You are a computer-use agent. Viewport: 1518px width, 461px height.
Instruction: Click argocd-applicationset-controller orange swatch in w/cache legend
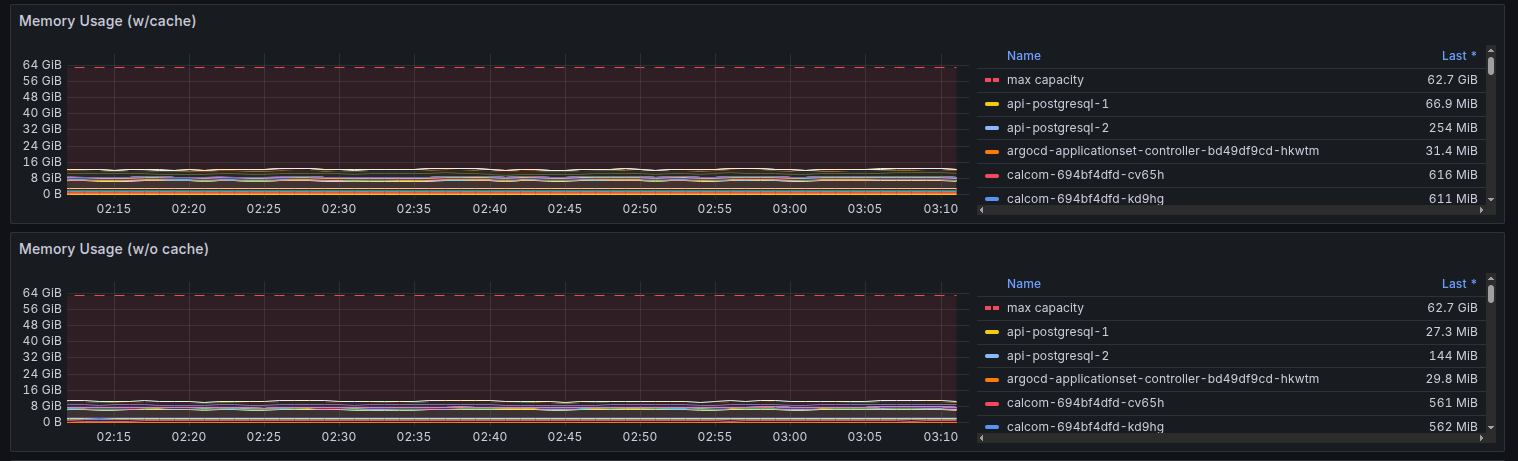tap(992, 152)
